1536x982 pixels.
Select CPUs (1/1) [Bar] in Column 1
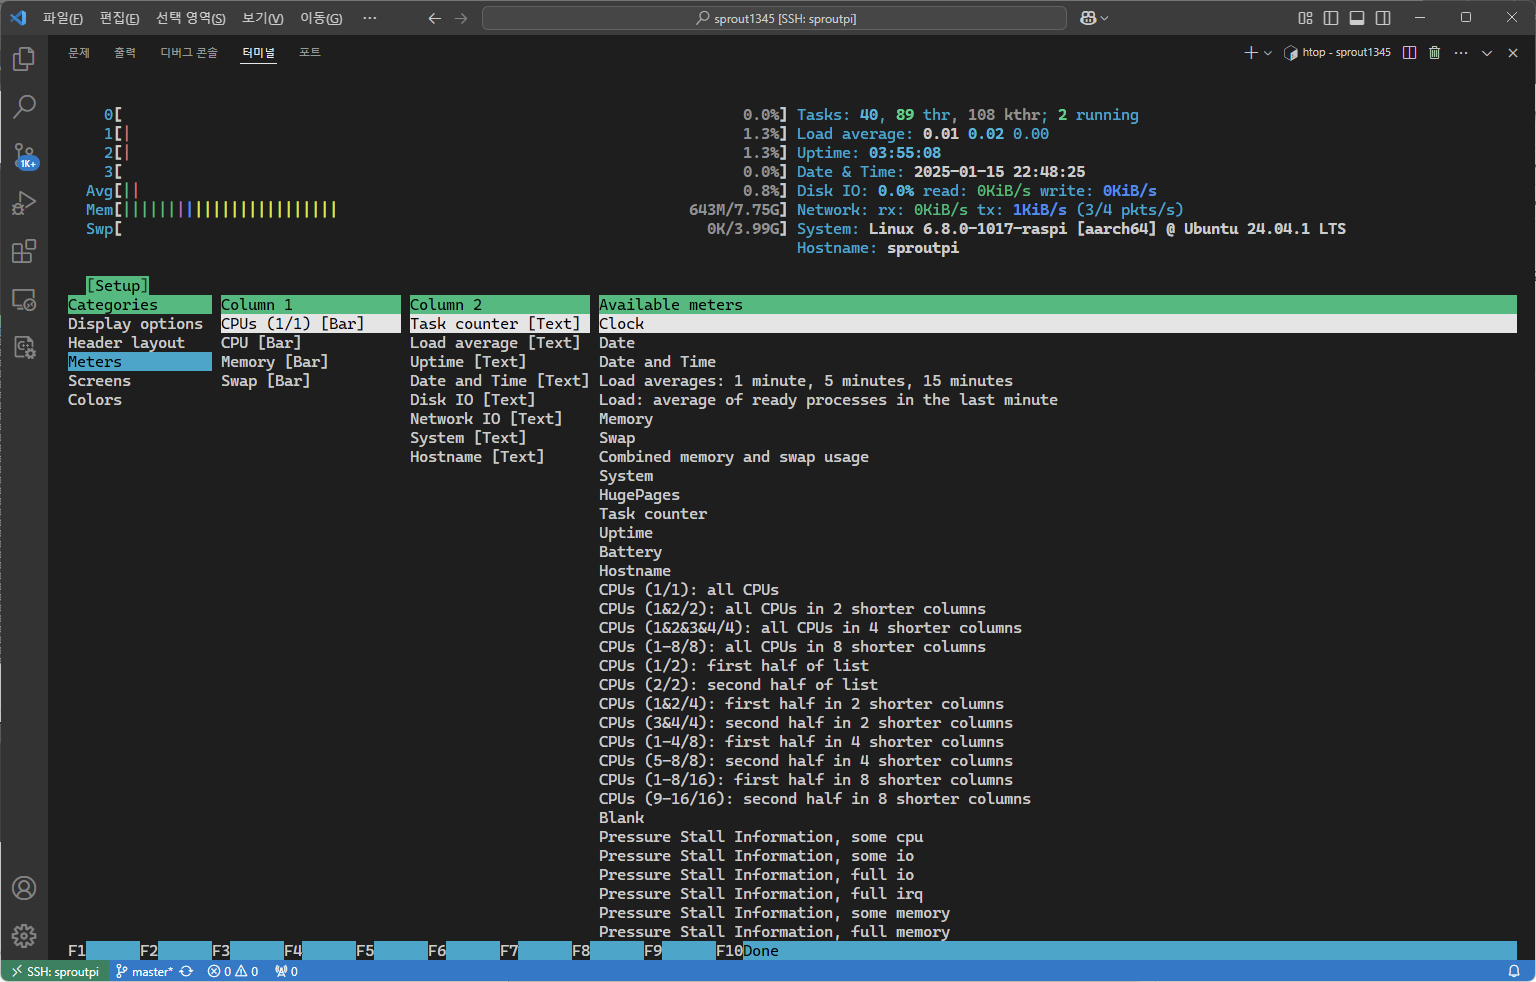coord(311,324)
